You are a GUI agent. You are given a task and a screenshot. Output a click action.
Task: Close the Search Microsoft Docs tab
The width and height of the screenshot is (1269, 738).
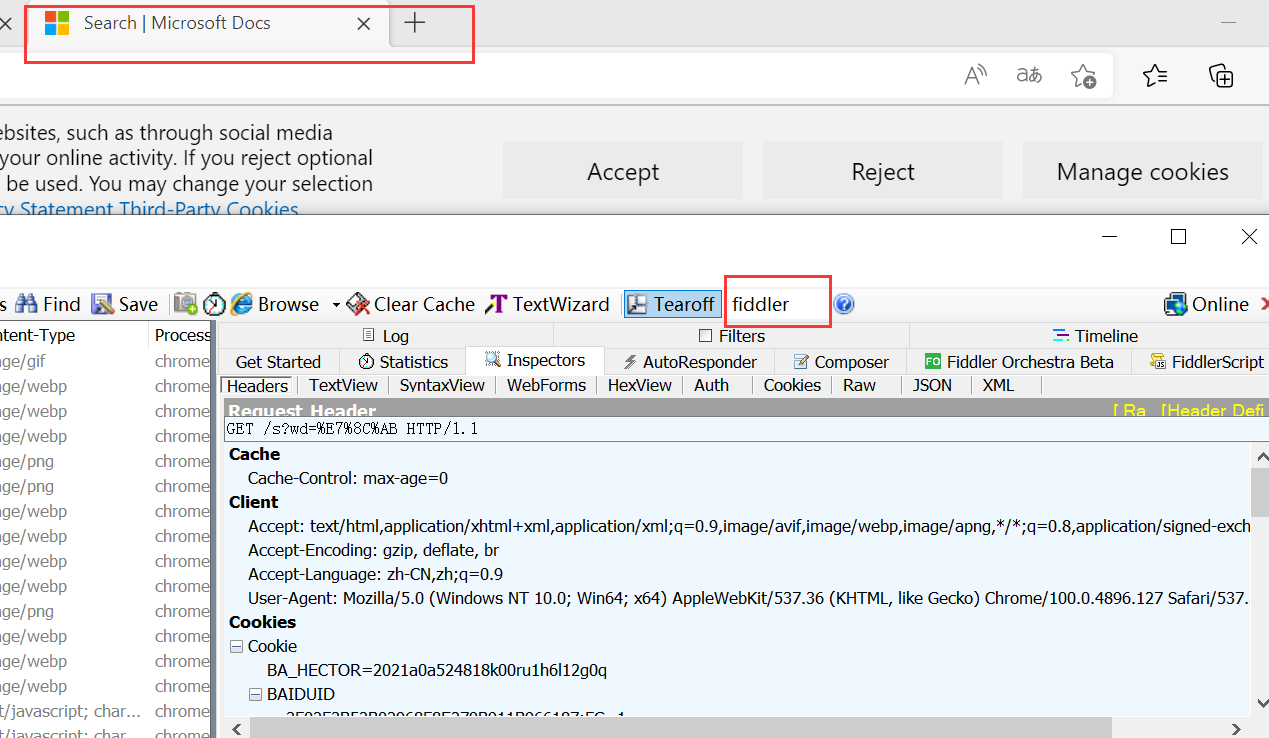(364, 23)
